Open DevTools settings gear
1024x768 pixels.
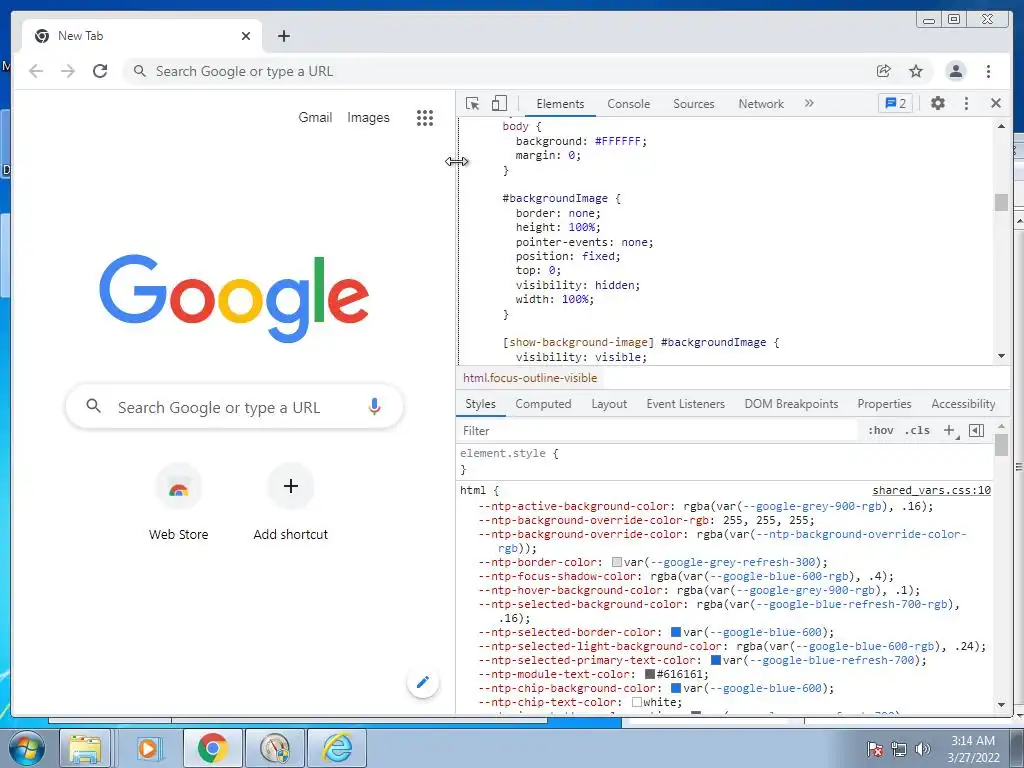click(x=938, y=103)
